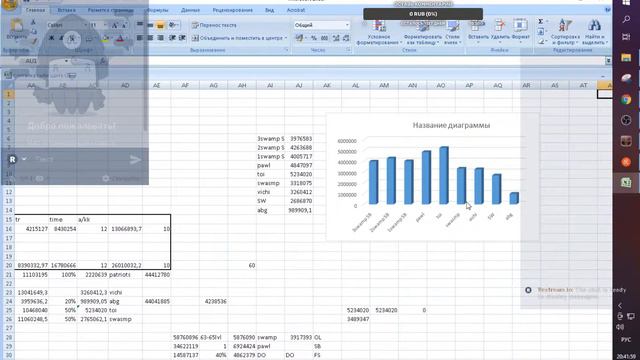Click the increase decimal icon

pos(336,38)
